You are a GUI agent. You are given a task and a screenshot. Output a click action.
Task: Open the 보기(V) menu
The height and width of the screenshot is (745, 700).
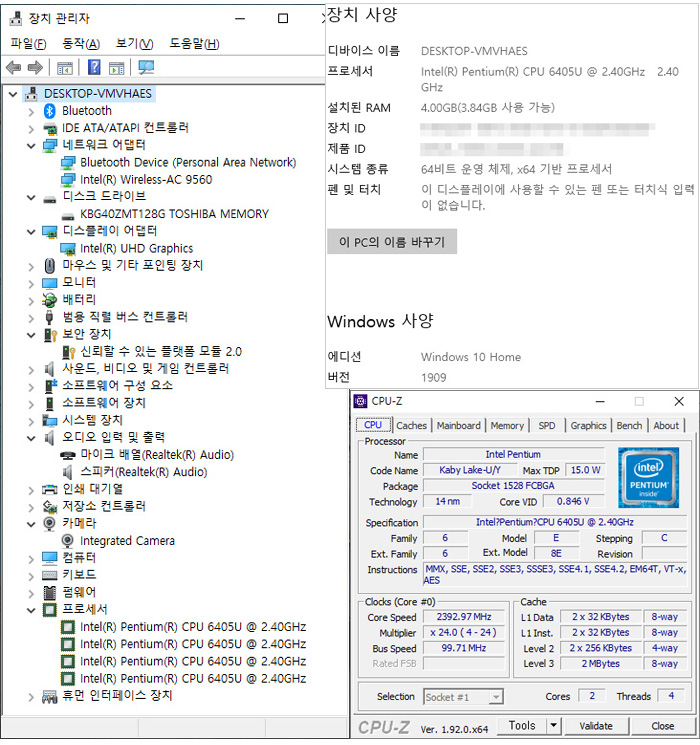134,44
